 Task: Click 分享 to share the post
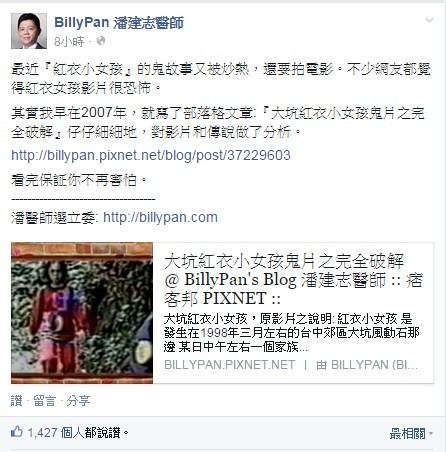[78, 400]
